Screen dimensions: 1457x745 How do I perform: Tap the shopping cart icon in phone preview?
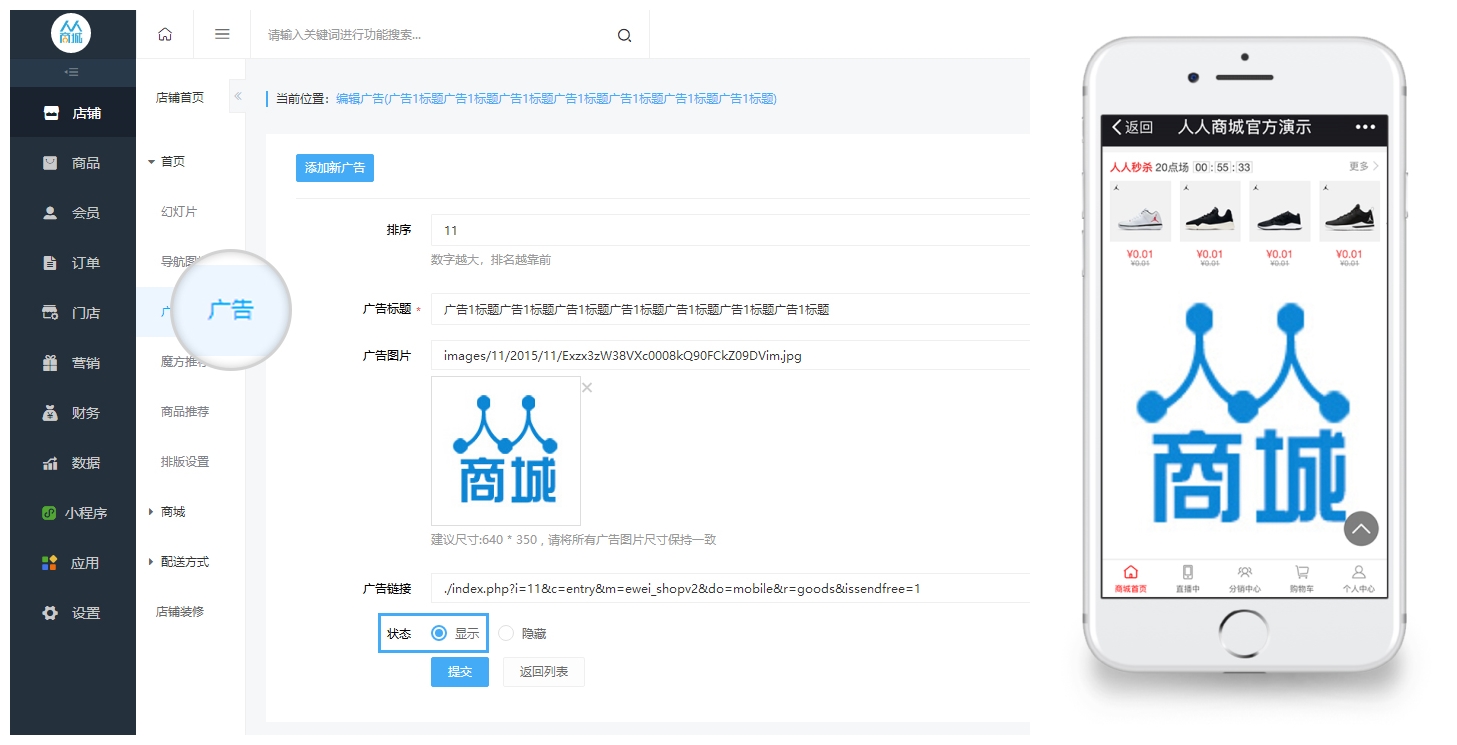(1301, 573)
